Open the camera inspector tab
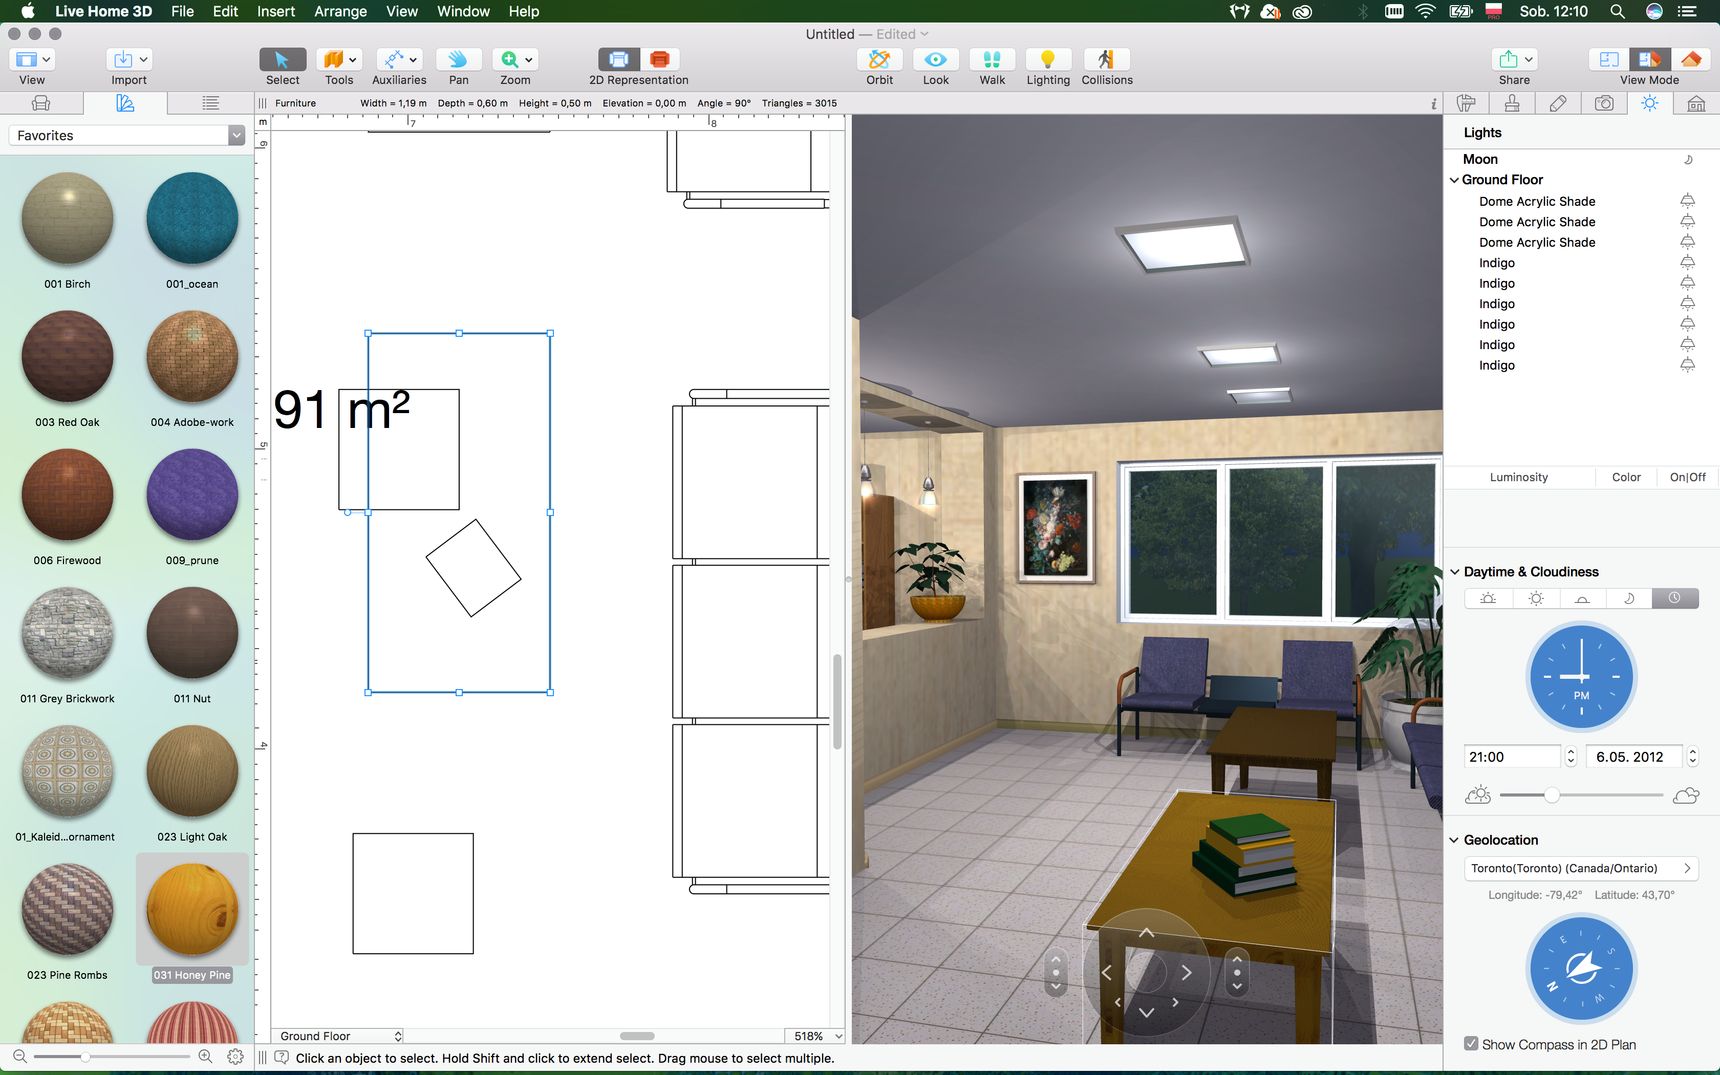The image size is (1720, 1075). [1604, 103]
